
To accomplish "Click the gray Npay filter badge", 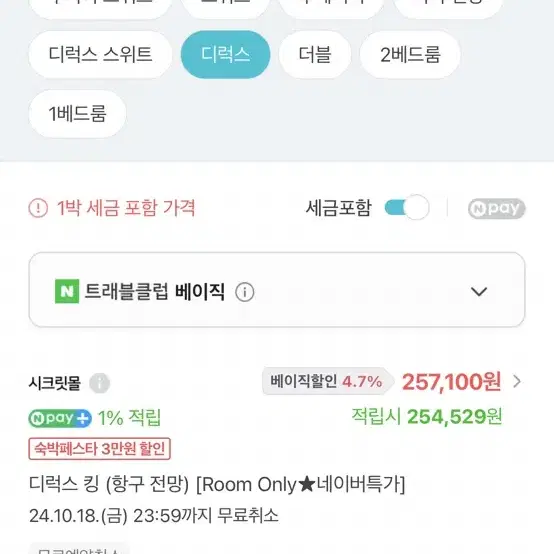I will point(496,208).
